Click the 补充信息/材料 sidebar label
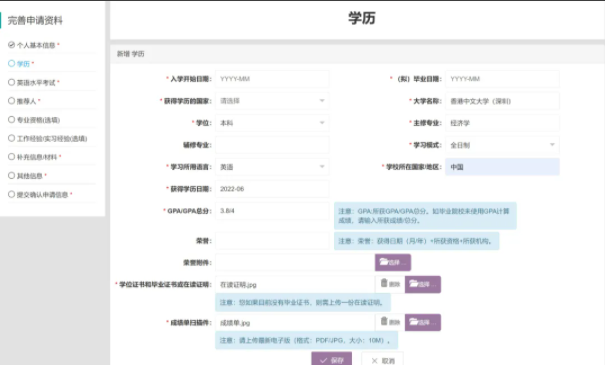The image size is (605, 365). click(37, 157)
